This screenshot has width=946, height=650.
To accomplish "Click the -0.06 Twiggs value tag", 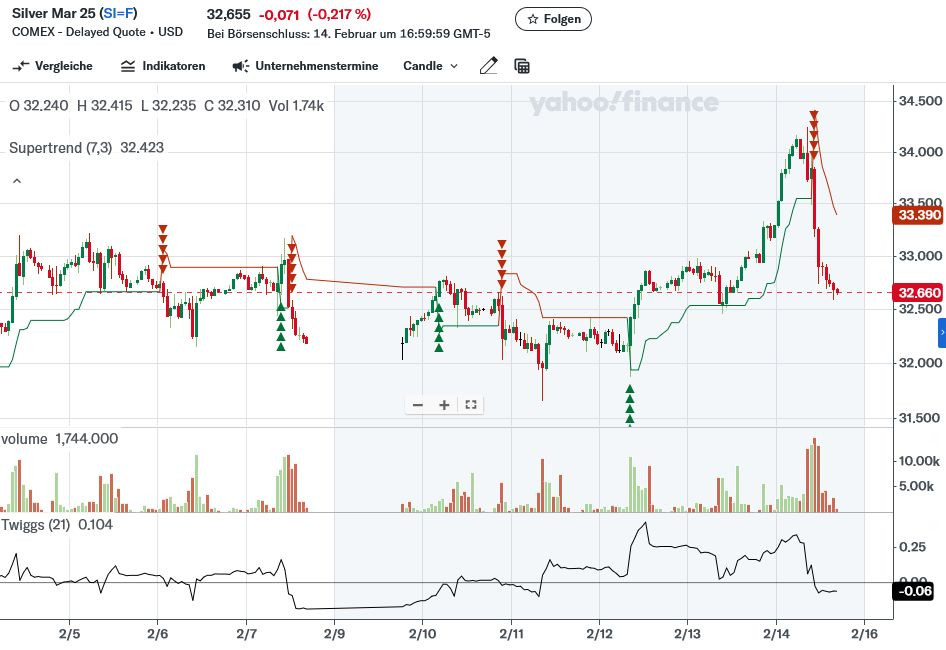I will click(913, 591).
